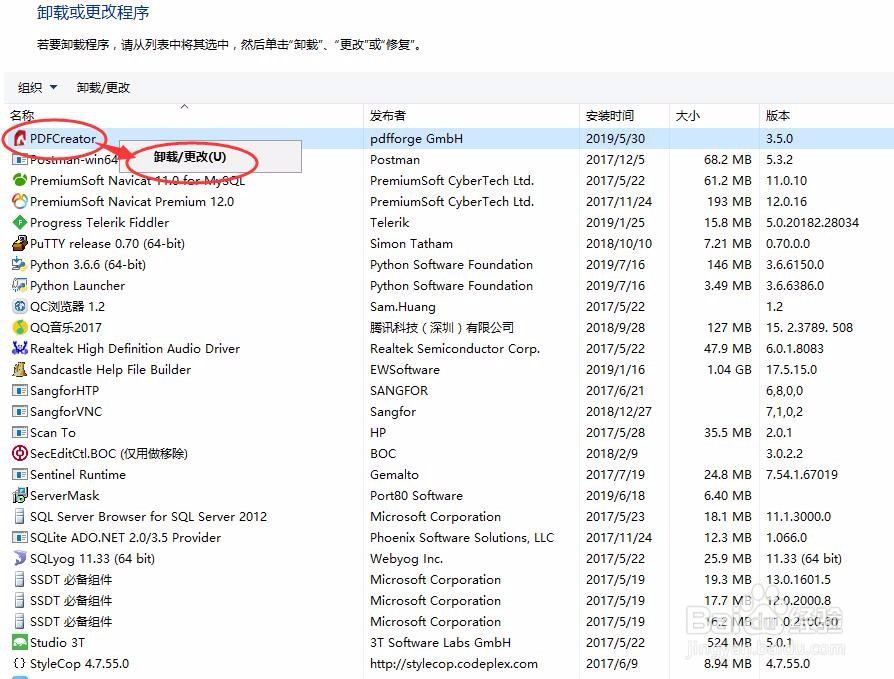Click version 5.0.20182.28034 cell
The image size is (894, 679).
tap(812, 222)
